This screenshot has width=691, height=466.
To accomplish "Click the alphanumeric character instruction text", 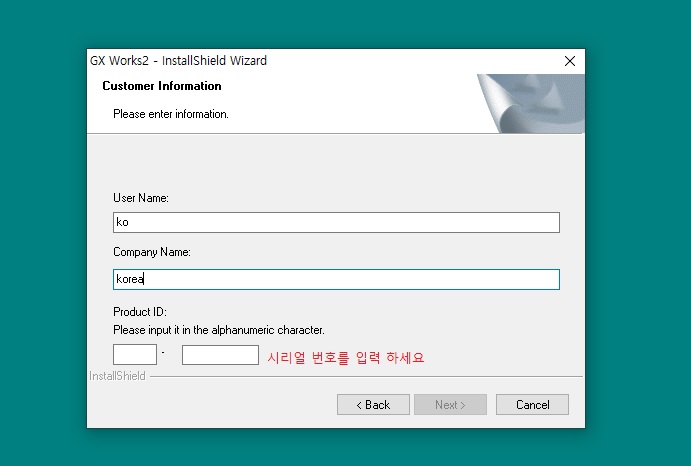I will click(x=219, y=330).
